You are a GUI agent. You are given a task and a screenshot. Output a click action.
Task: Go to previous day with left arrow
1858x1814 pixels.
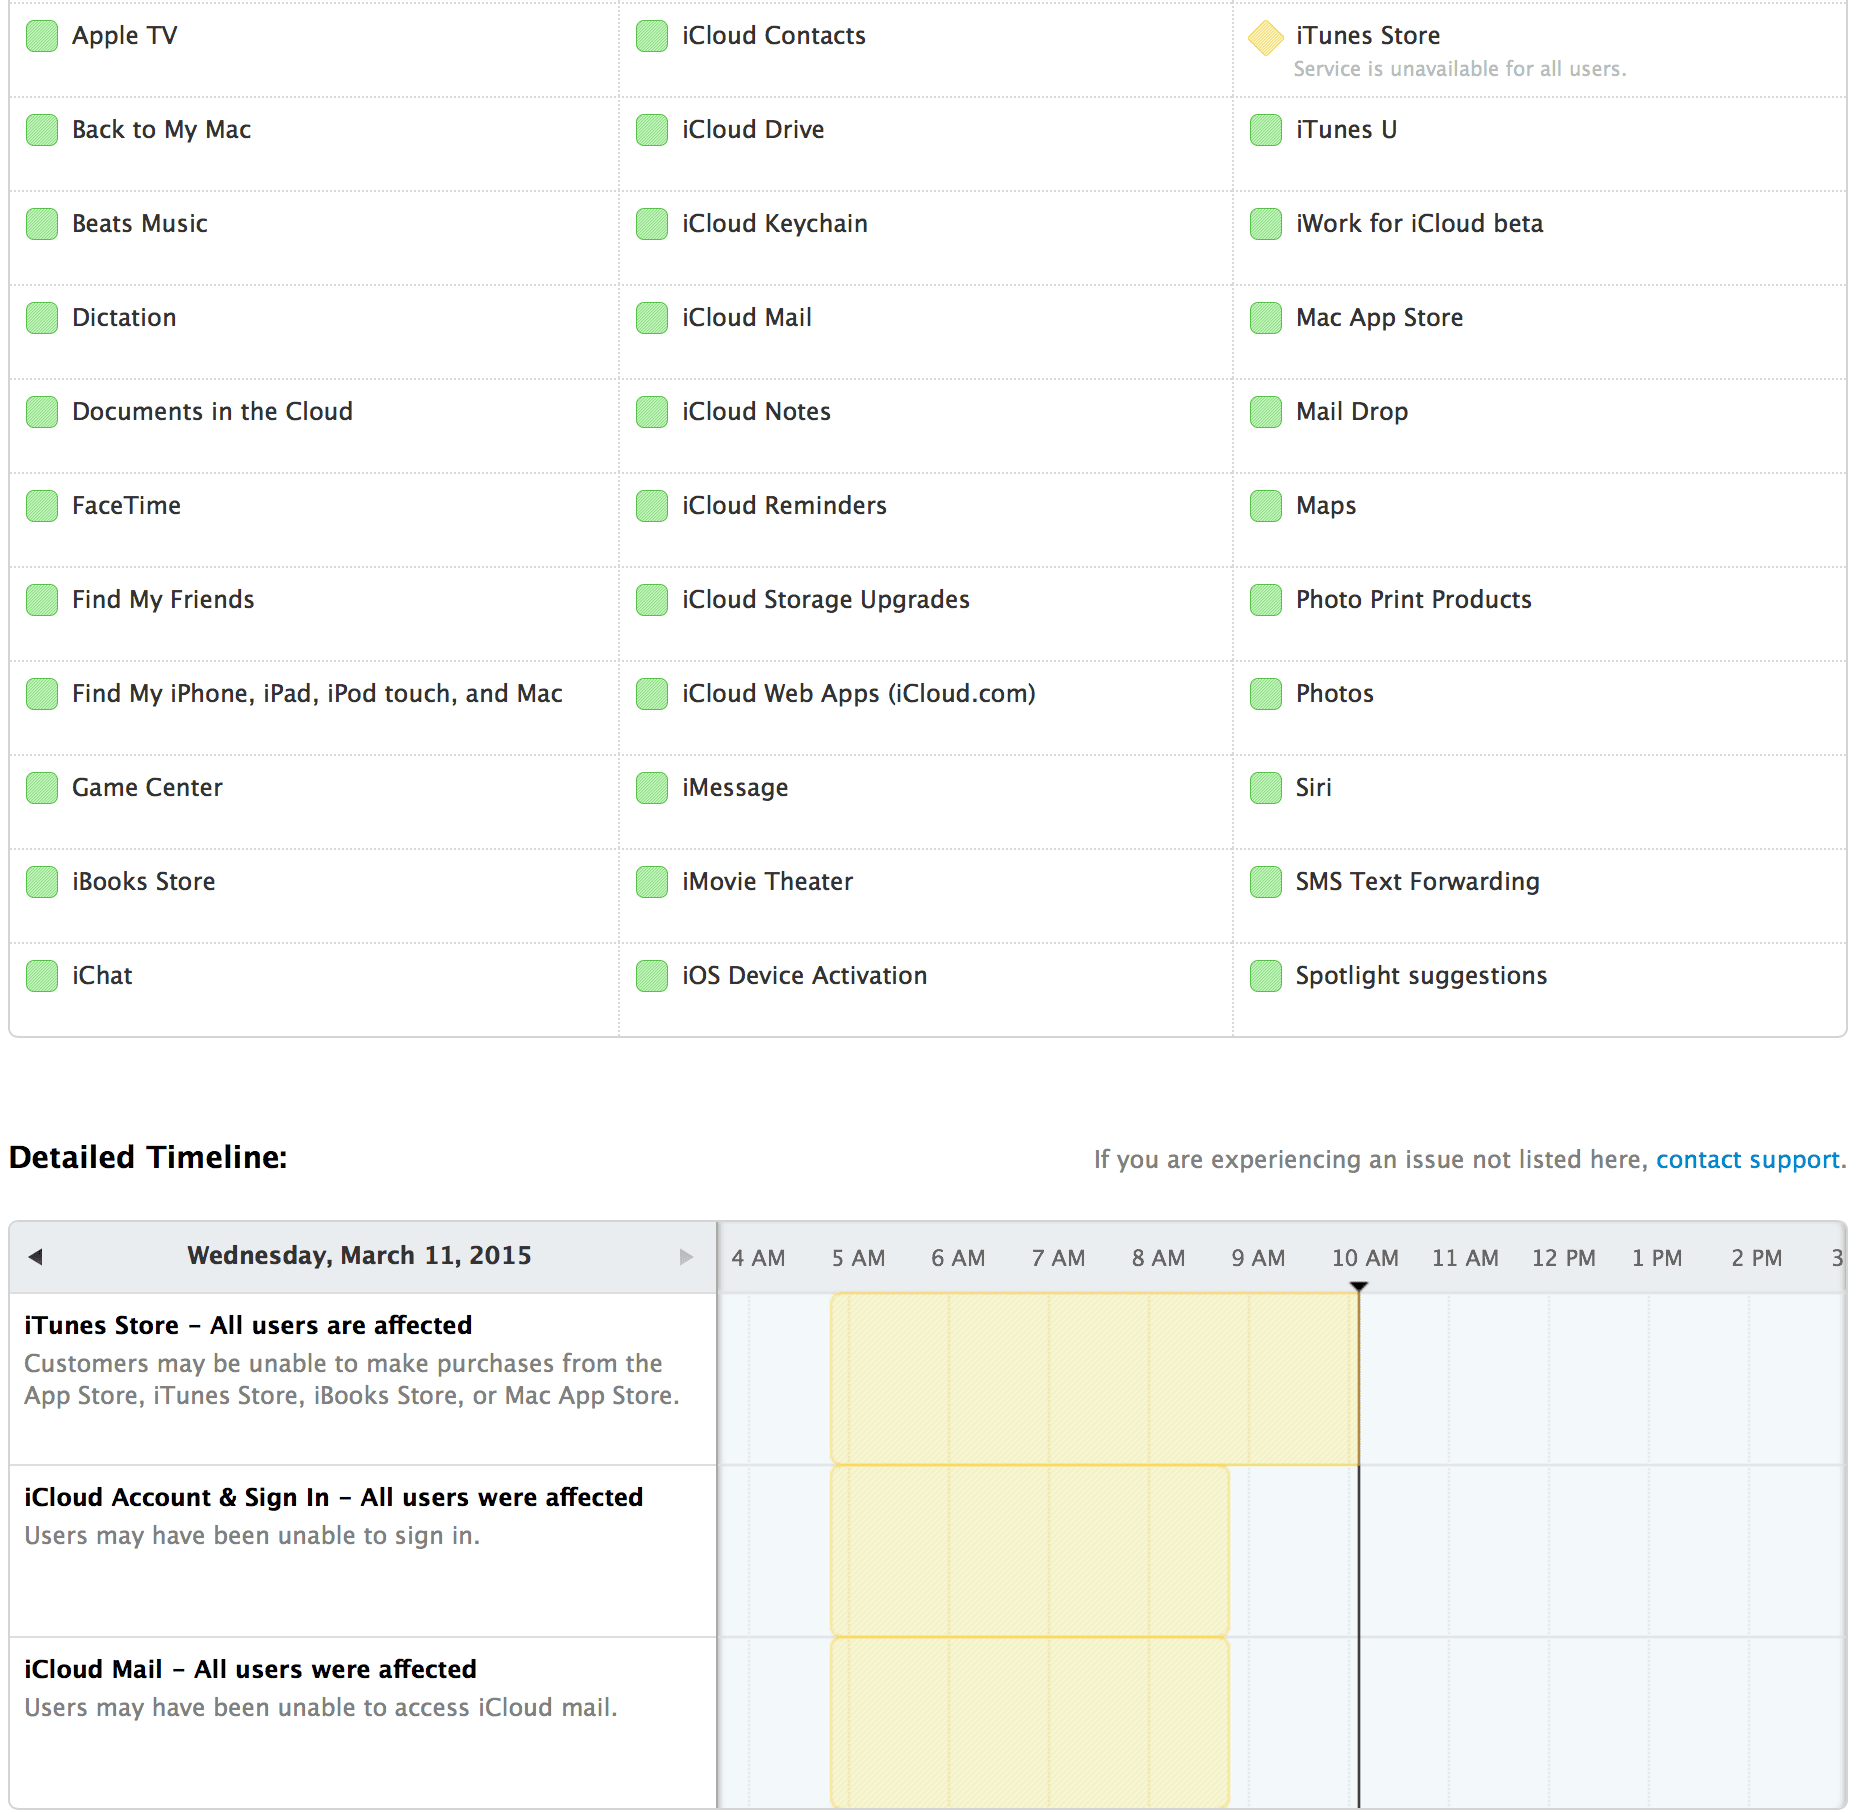[35, 1257]
